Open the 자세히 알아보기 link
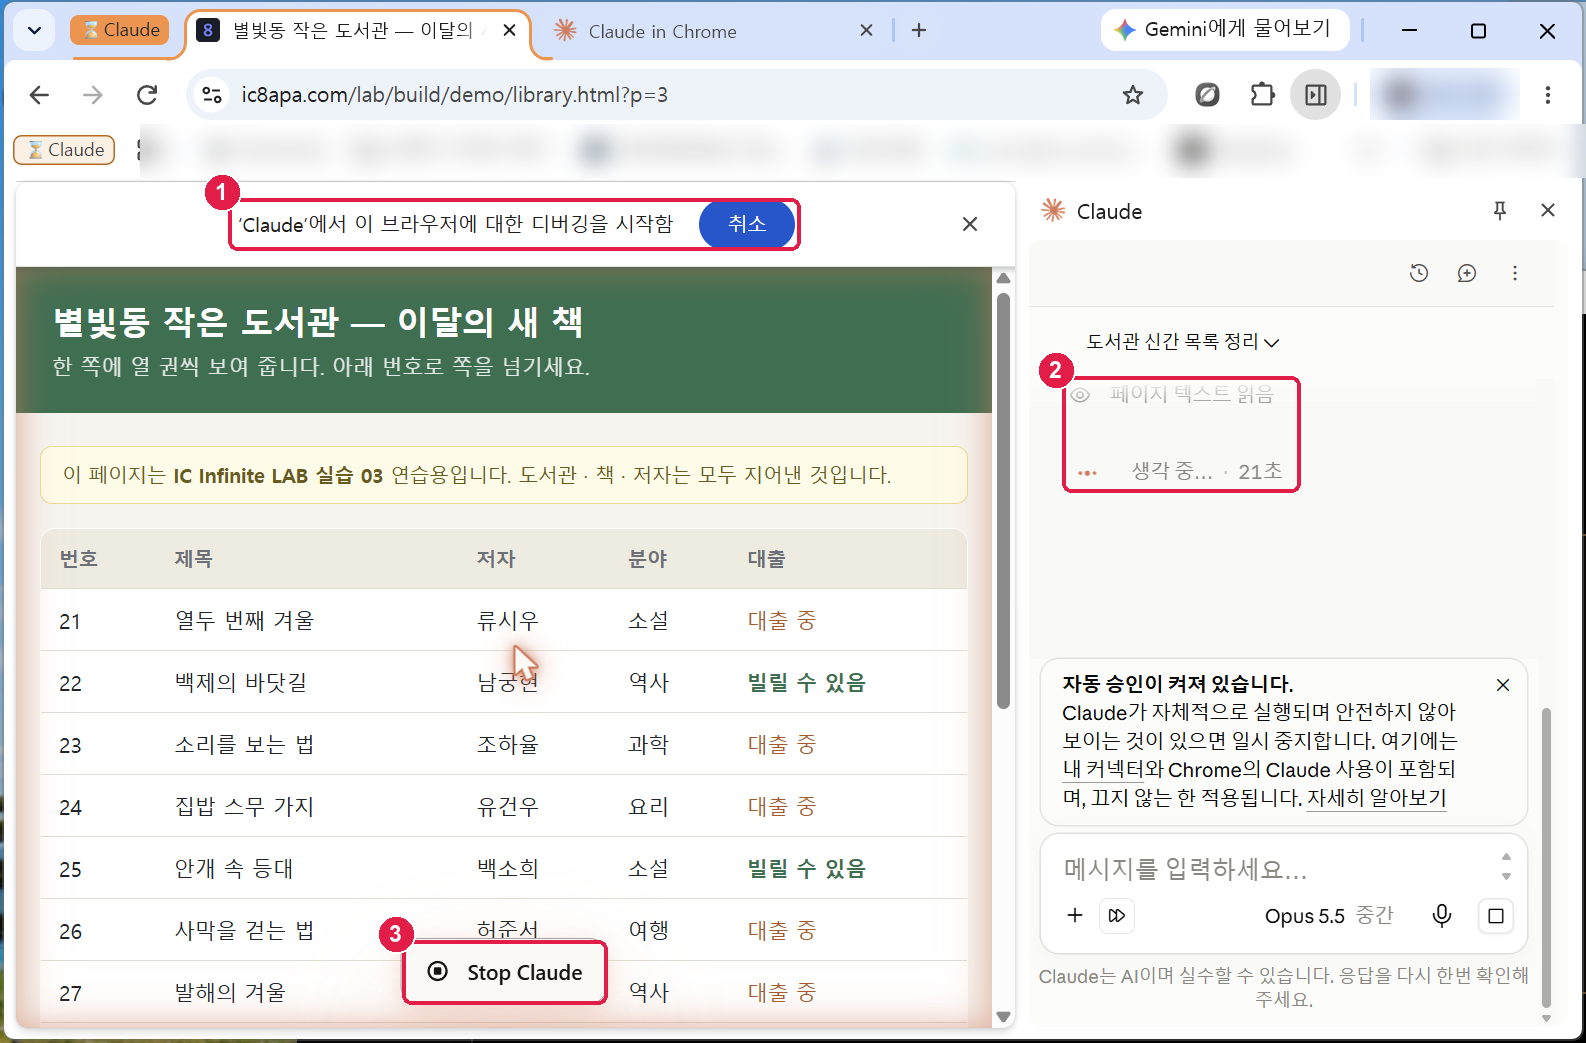The image size is (1586, 1043). click(x=1377, y=799)
